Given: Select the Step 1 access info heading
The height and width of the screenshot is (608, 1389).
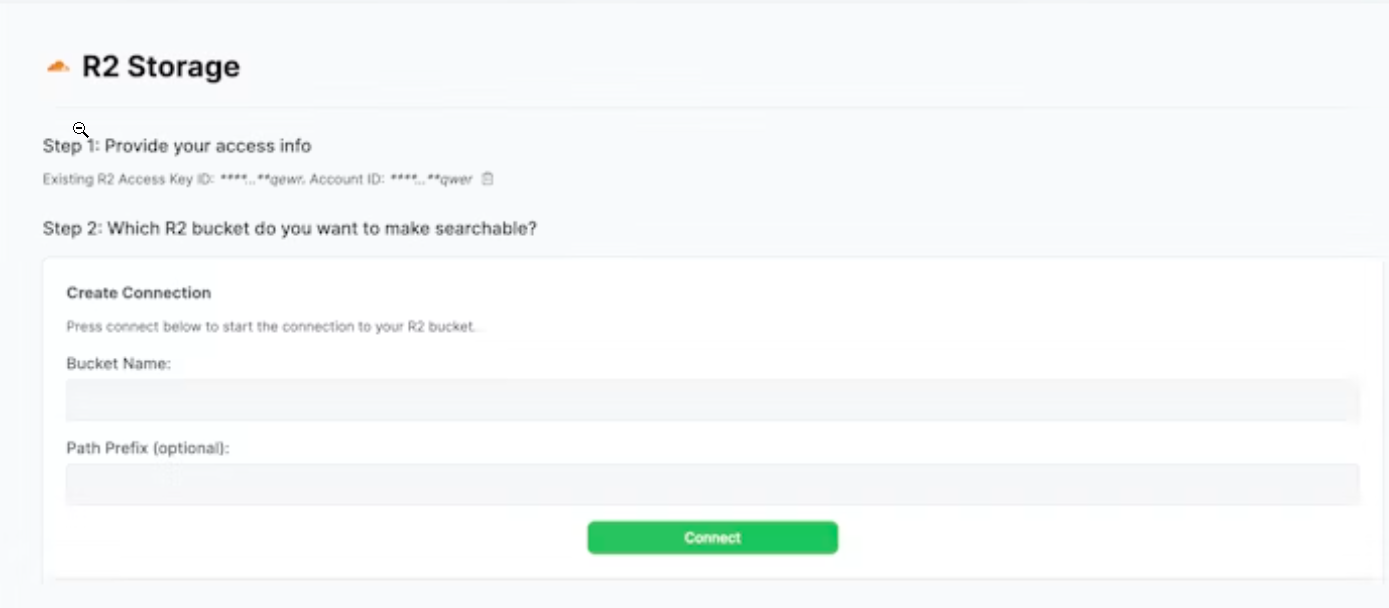Looking at the screenshot, I should tap(177, 146).
